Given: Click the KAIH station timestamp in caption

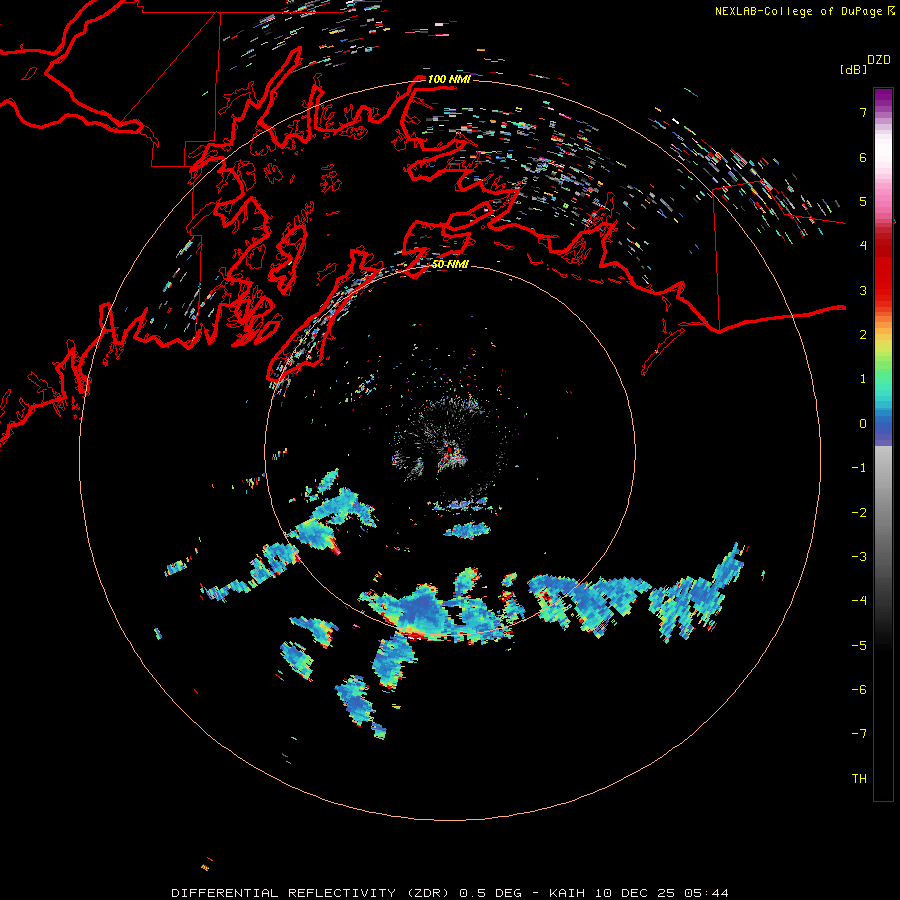Looking at the screenshot, I should coord(639,893).
